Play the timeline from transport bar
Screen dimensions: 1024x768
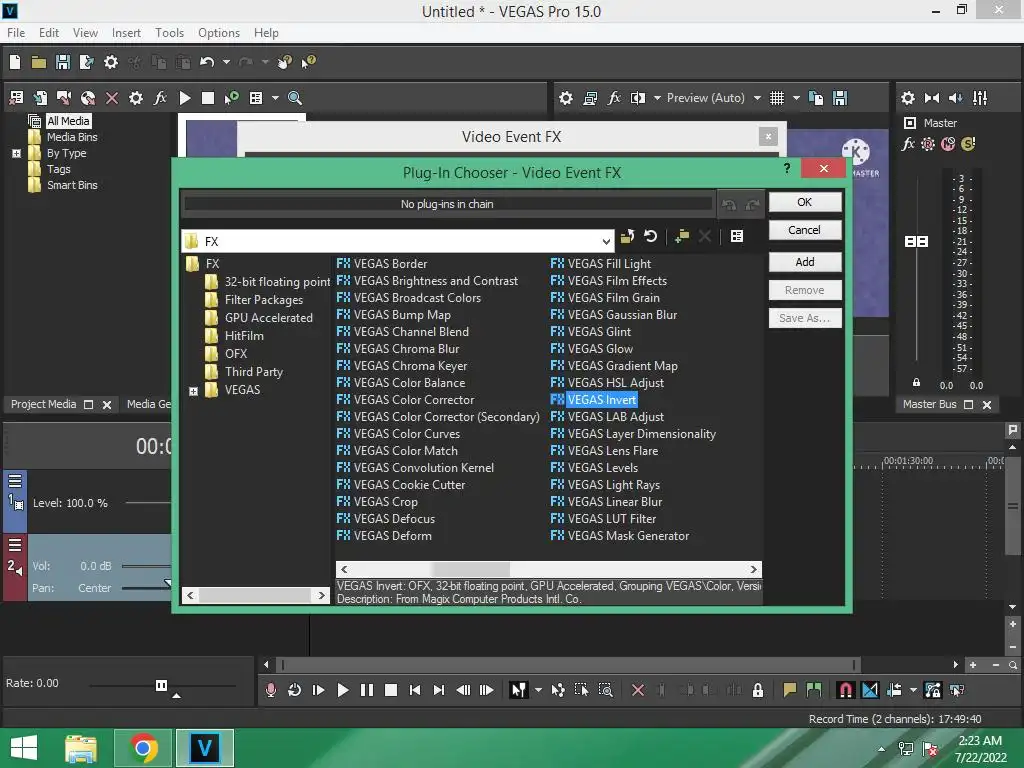pyautogui.click(x=343, y=690)
